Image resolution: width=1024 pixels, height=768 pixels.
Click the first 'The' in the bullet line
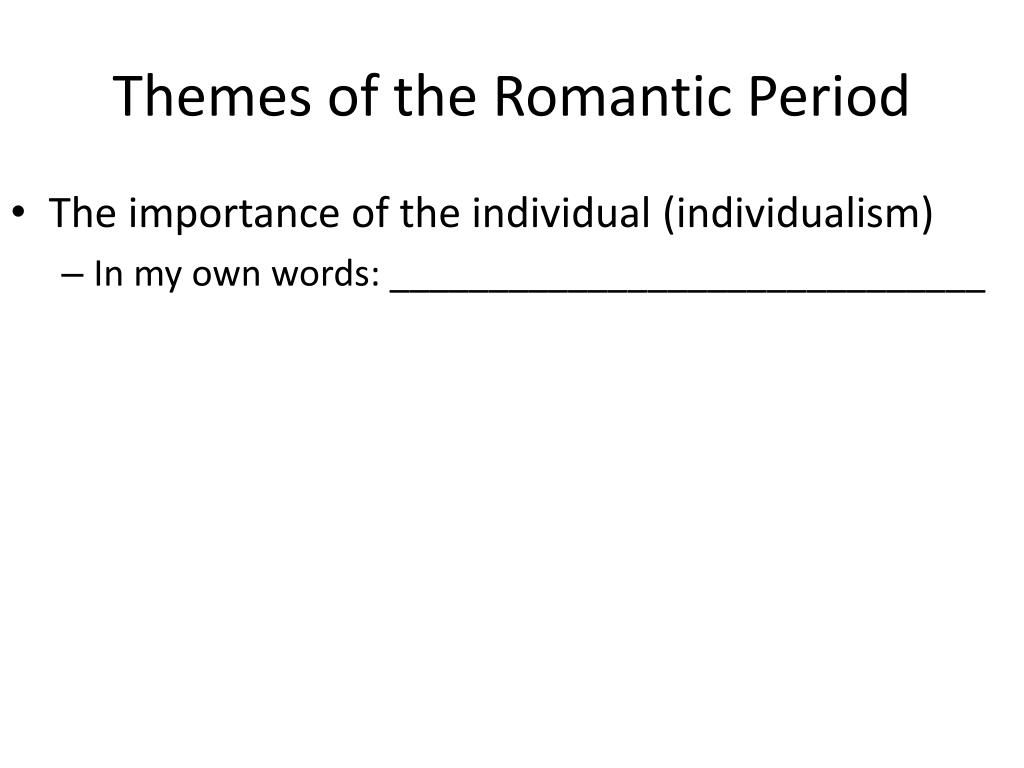pyautogui.click(x=82, y=213)
